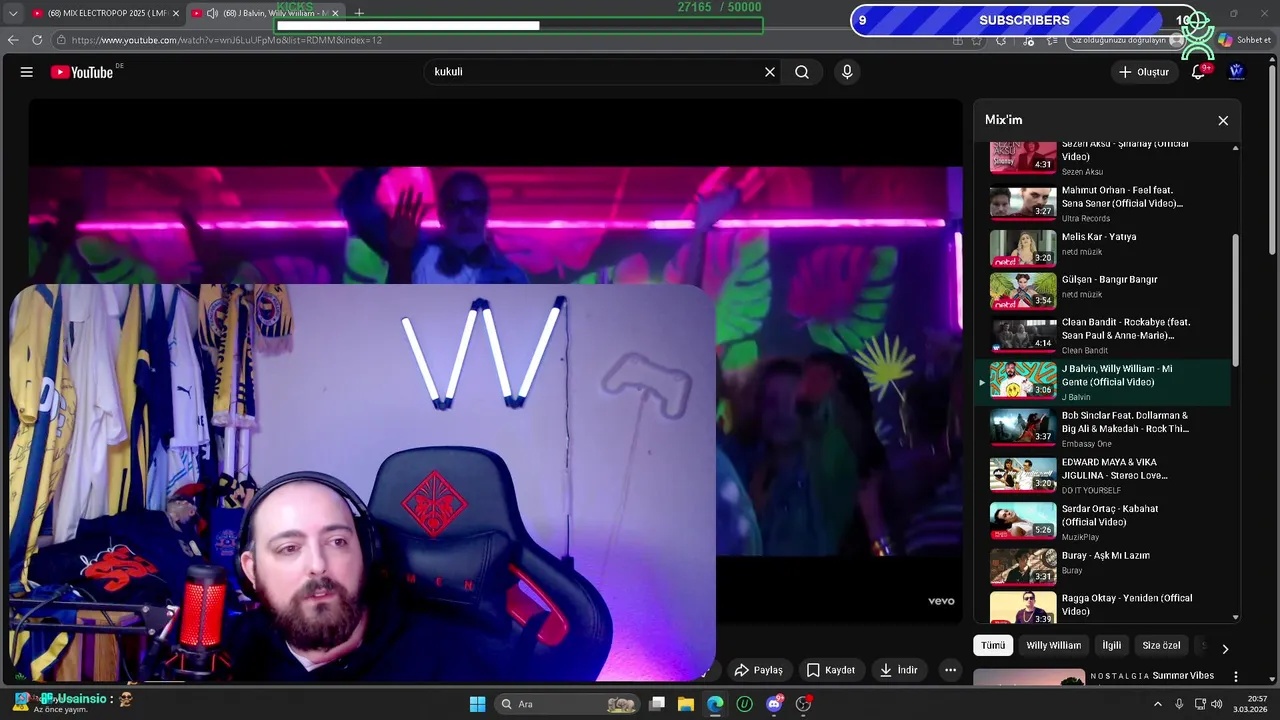
Task: Switch to the MIX ELECTROPOP 2025 tab
Action: (104, 13)
